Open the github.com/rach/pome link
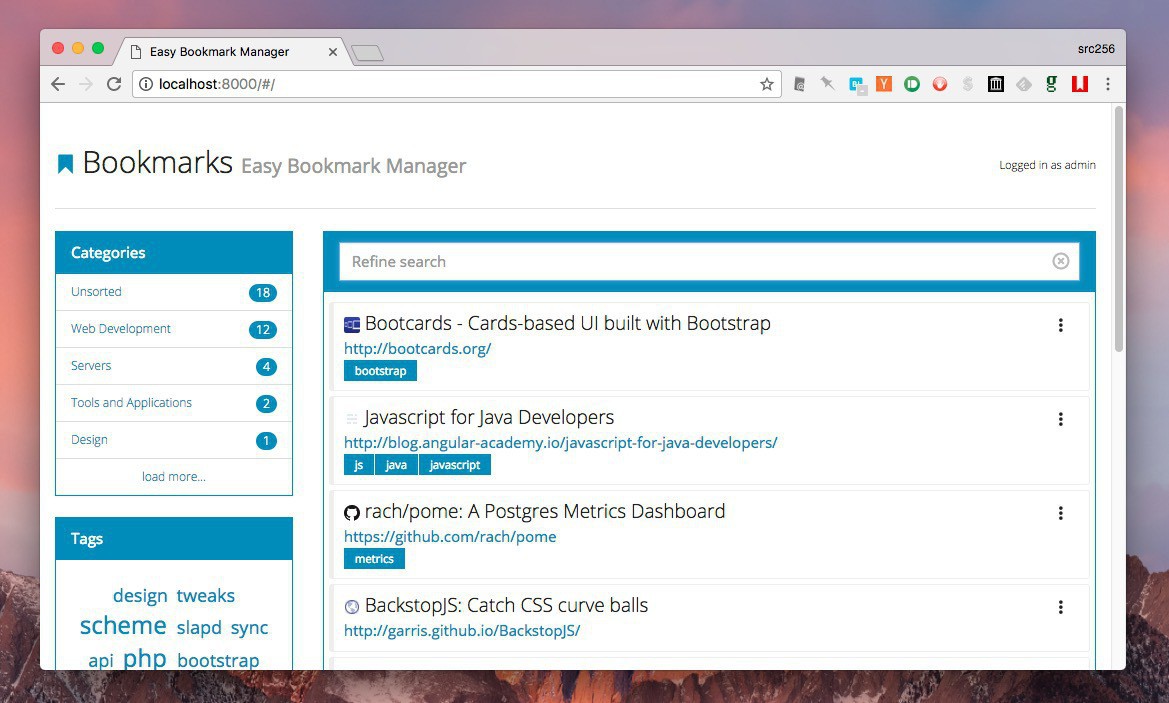1169x703 pixels. coord(450,536)
